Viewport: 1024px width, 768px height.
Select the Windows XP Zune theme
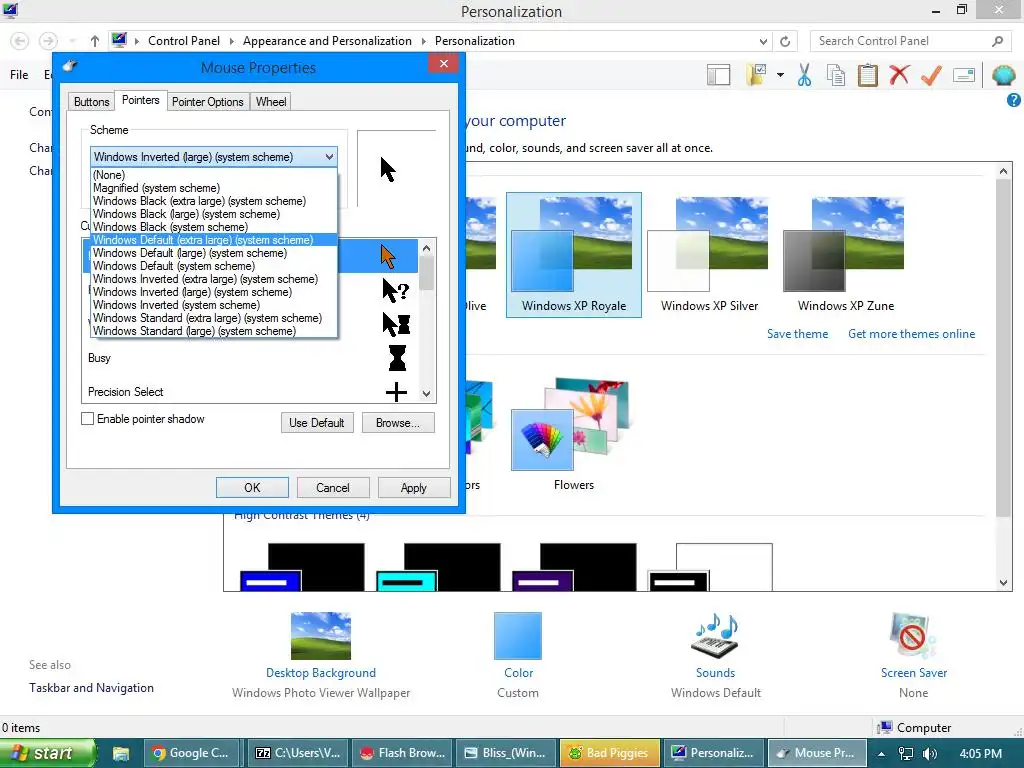pyautogui.click(x=846, y=255)
